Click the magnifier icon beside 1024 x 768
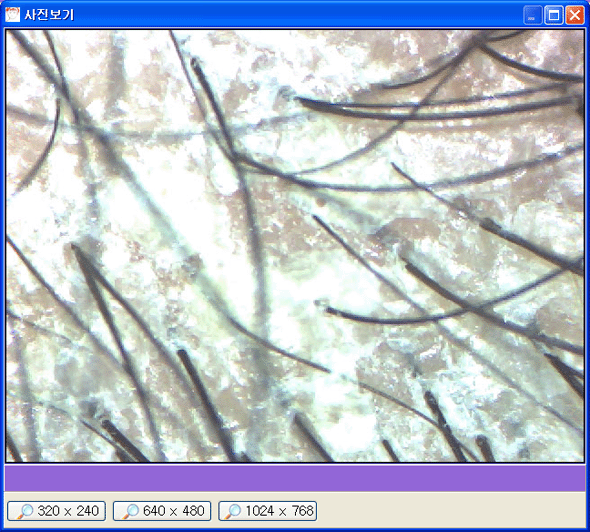 (x=234, y=511)
